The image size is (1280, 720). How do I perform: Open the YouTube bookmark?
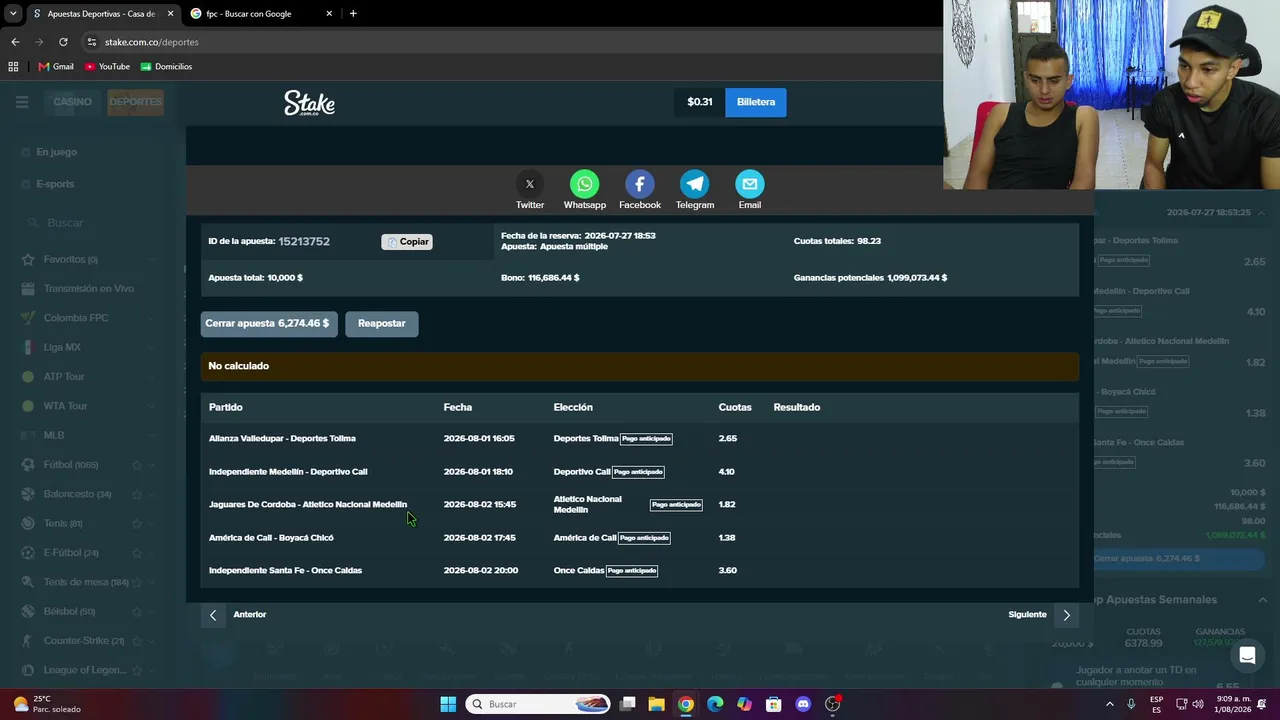click(107, 67)
